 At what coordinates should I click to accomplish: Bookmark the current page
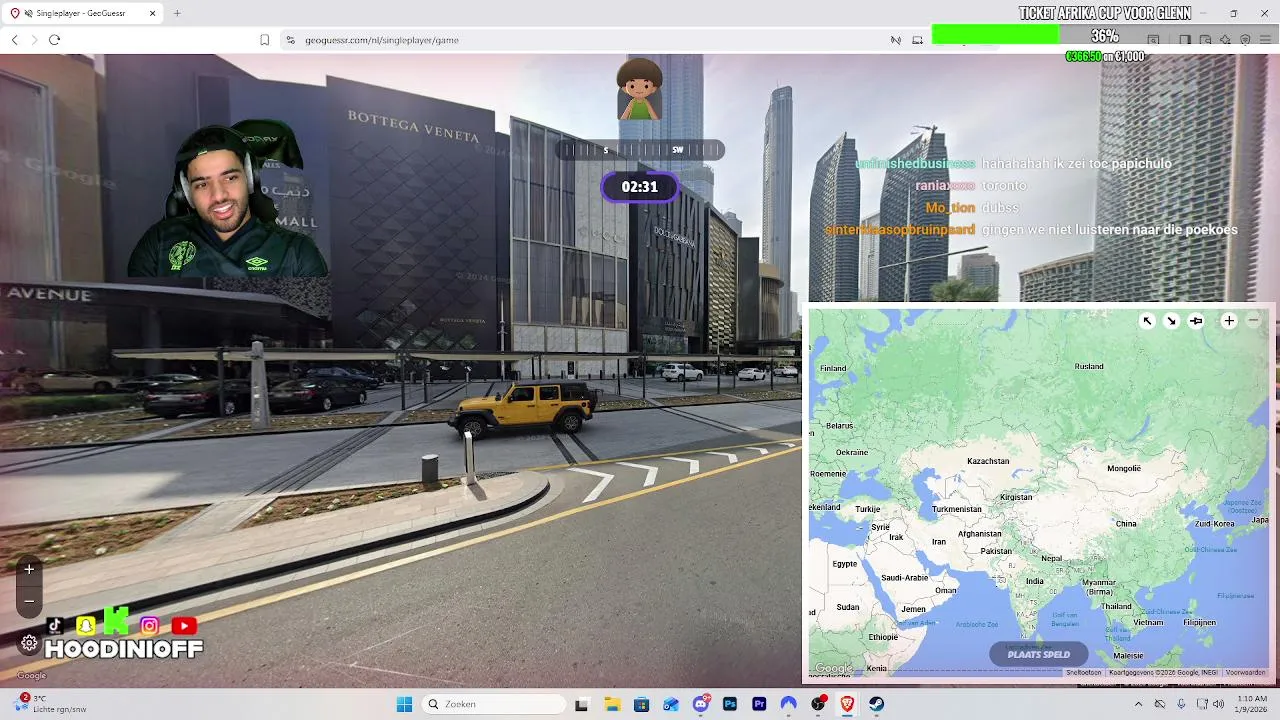[264, 40]
